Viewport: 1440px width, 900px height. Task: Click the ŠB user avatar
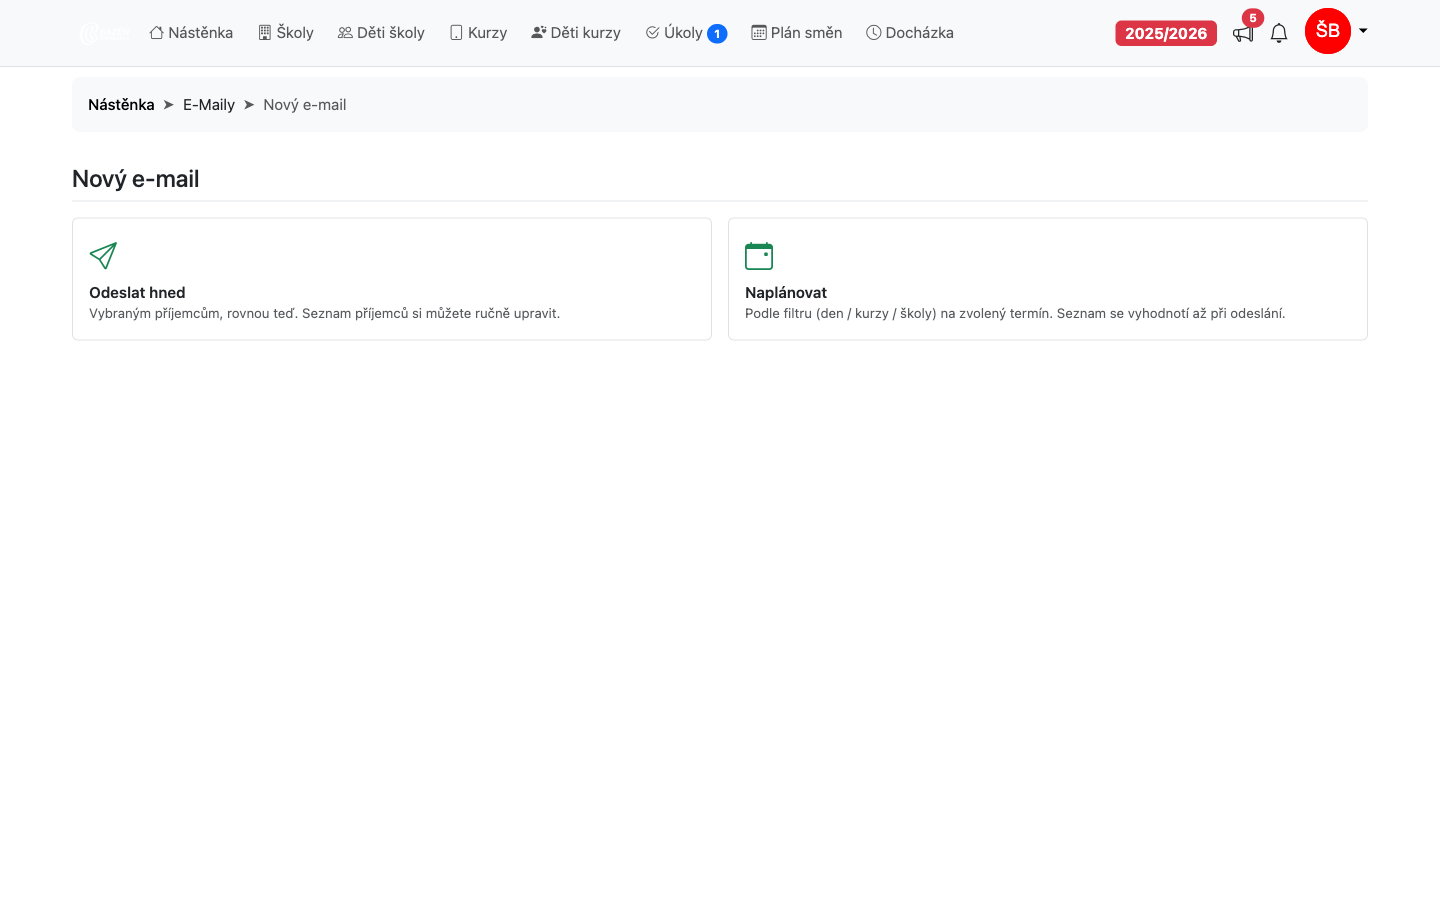point(1328,31)
